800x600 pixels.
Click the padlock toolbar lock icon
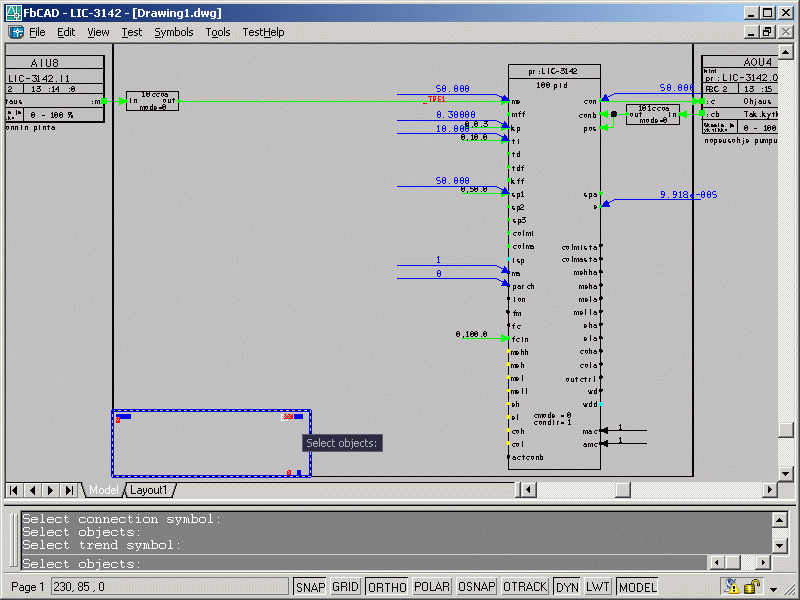coord(751,587)
